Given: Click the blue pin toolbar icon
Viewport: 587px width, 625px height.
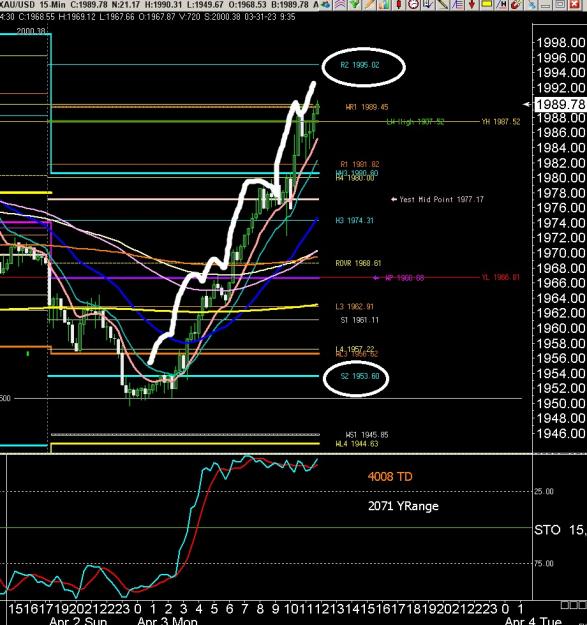Looking at the screenshot, I should click(532, 4).
